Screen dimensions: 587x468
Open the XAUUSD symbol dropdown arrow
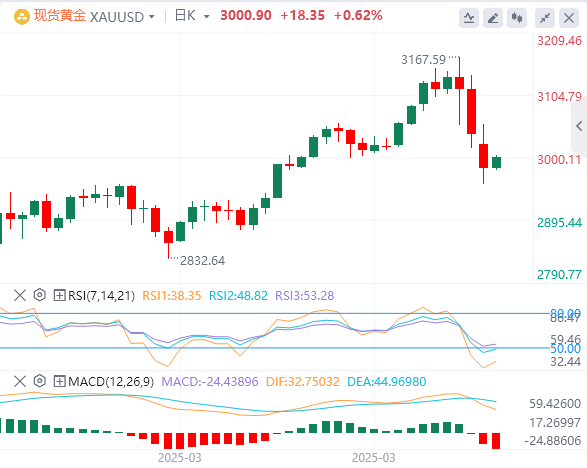pyautogui.click(x=152, y=17)
